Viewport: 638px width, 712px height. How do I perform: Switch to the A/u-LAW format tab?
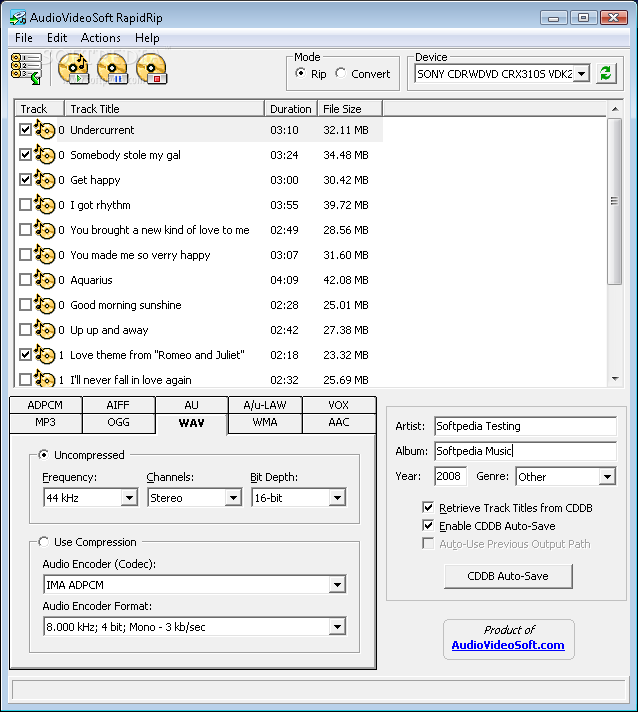click(x=265, y=405)
